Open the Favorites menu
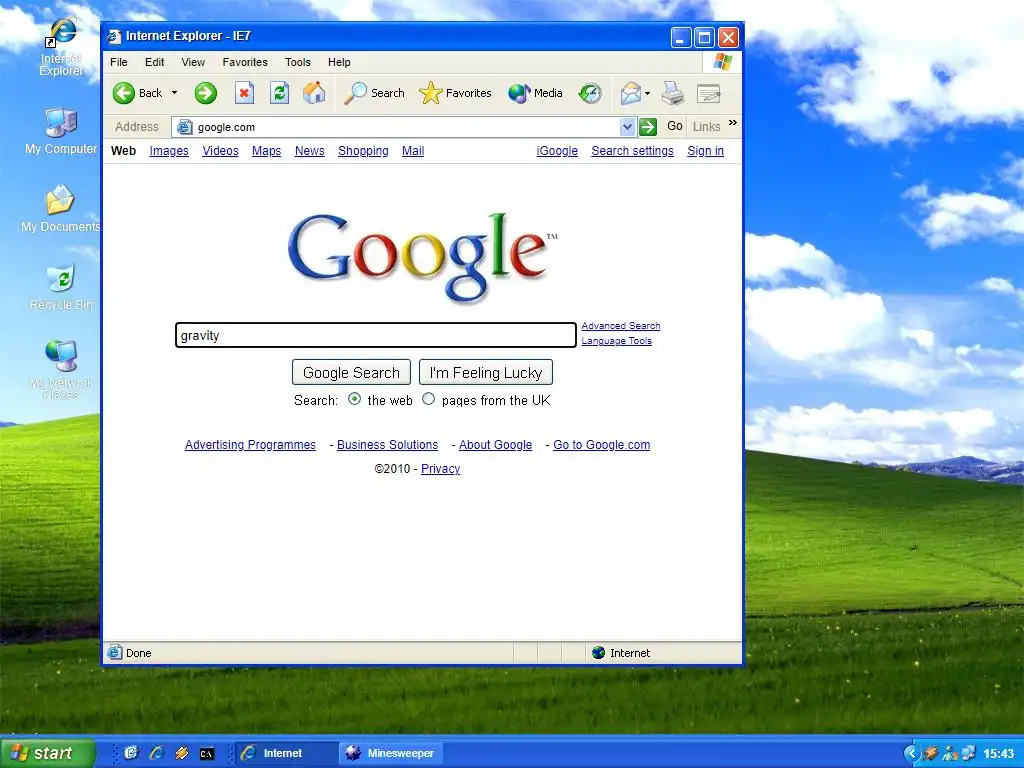 pyautogui.click(x=245, y=62)
